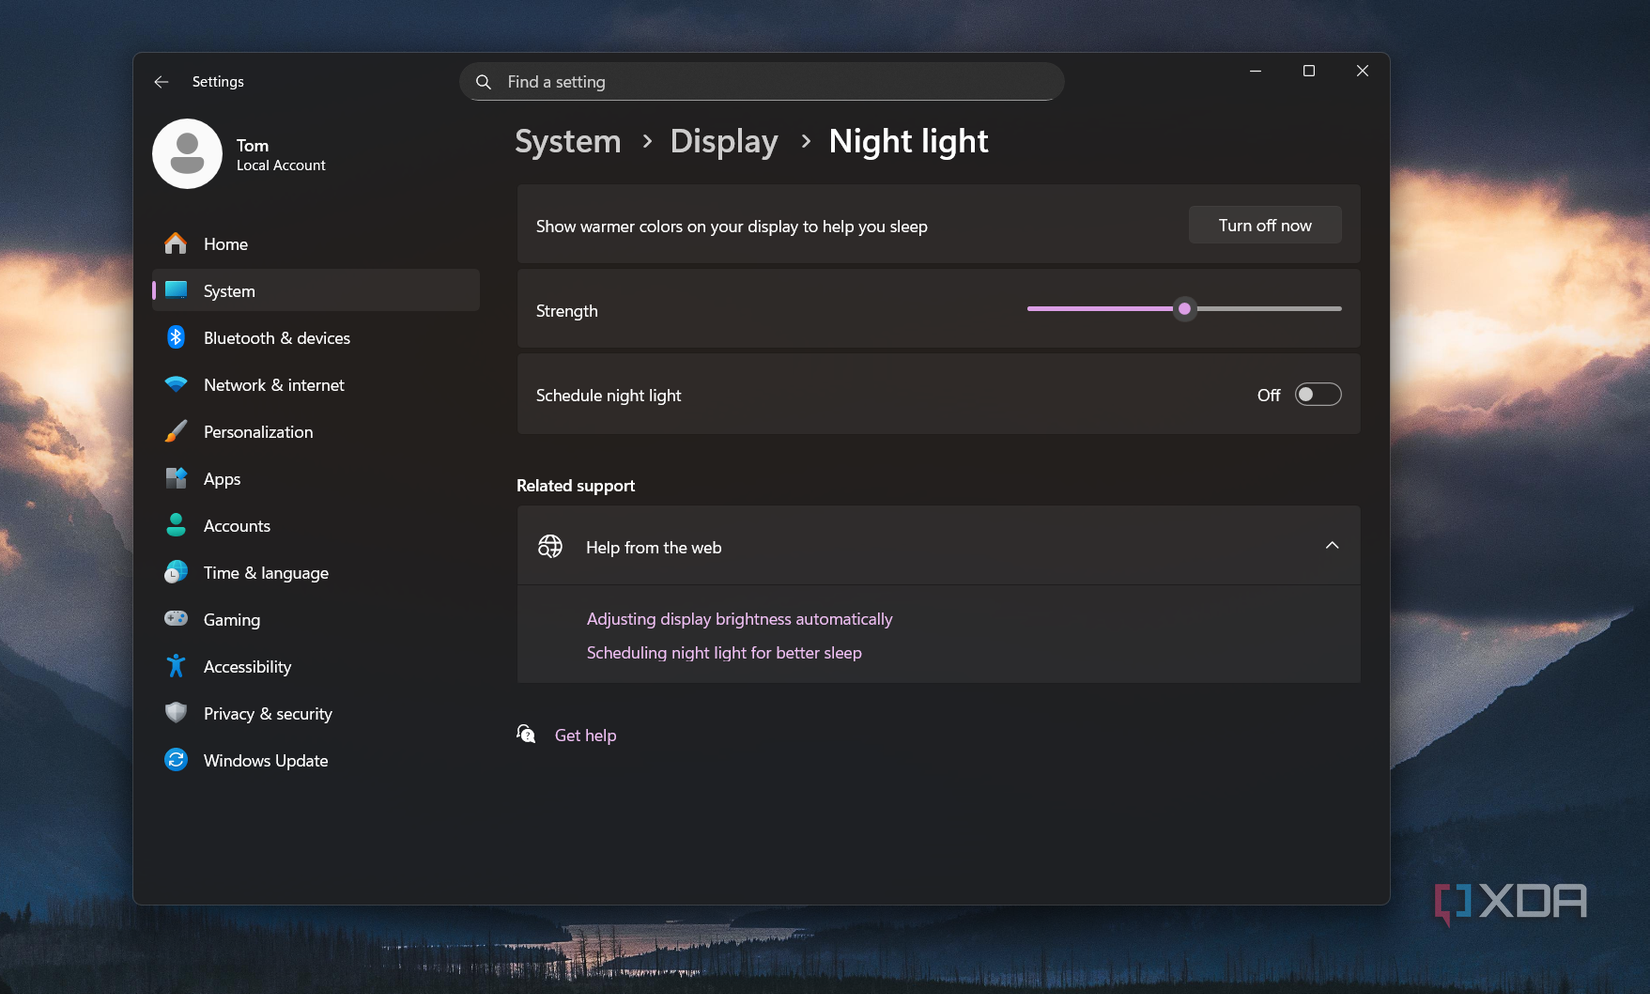Click the search magnifier icon
Screen dimensions: 1650x994
coord(484,82)
